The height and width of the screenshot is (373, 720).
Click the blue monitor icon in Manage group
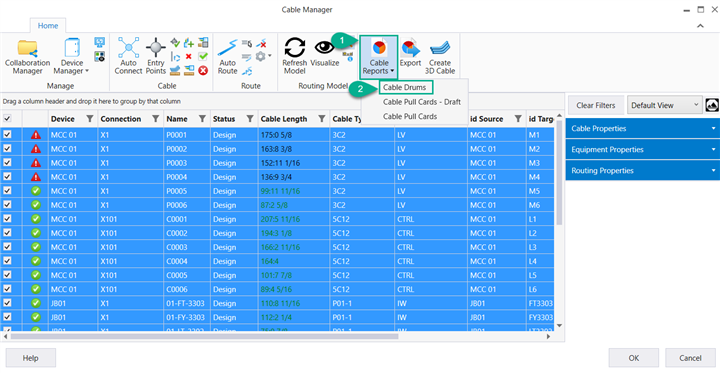pos(99,42)
